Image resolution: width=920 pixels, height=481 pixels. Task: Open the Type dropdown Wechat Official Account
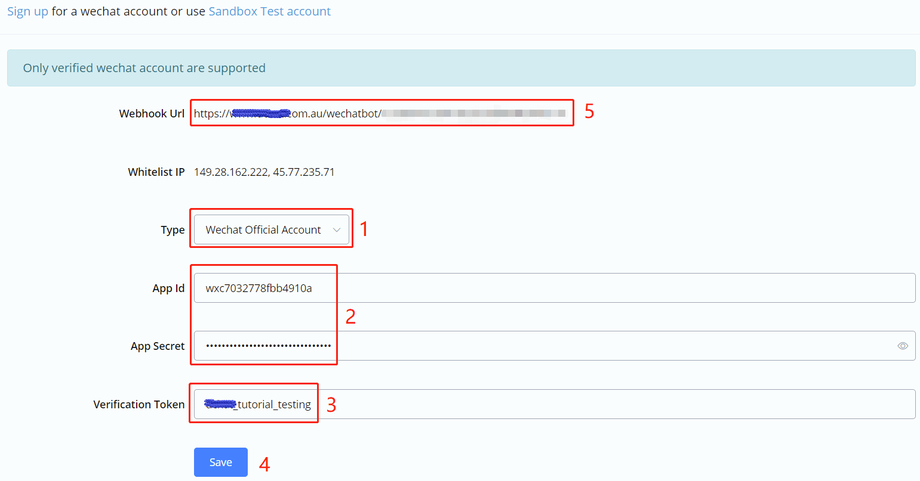click(272, 230)
